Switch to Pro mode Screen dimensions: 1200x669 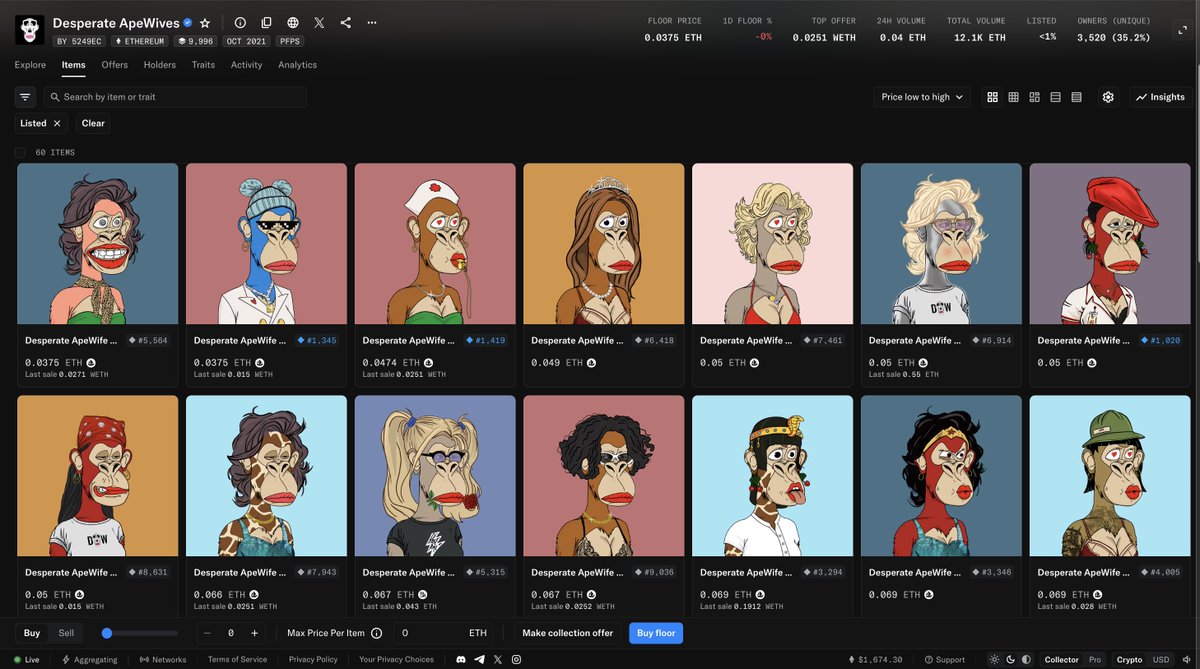1095,659
